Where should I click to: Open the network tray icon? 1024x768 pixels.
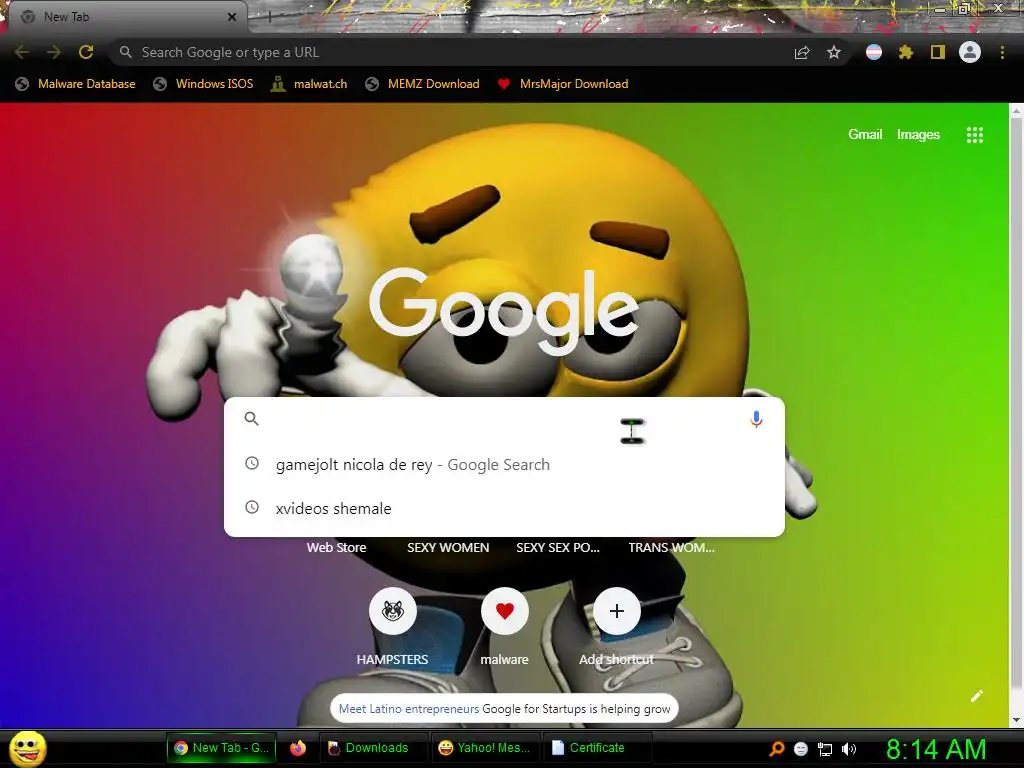coord(825,749)
